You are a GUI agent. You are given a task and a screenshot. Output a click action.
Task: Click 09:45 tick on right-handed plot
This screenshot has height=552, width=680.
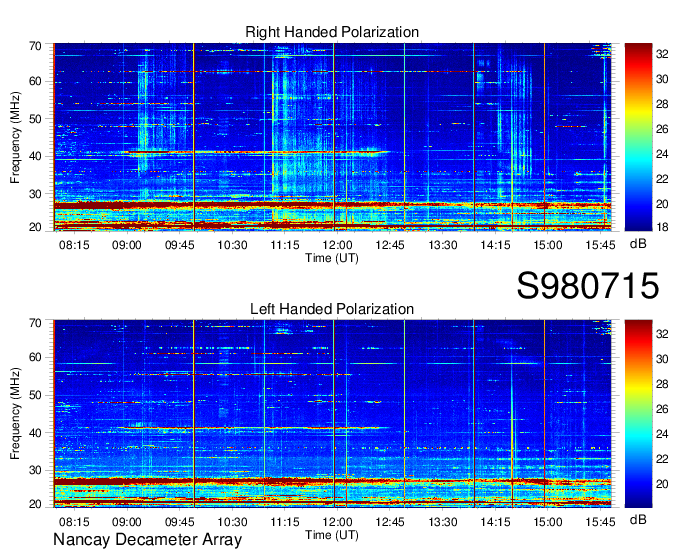point(180,245)
